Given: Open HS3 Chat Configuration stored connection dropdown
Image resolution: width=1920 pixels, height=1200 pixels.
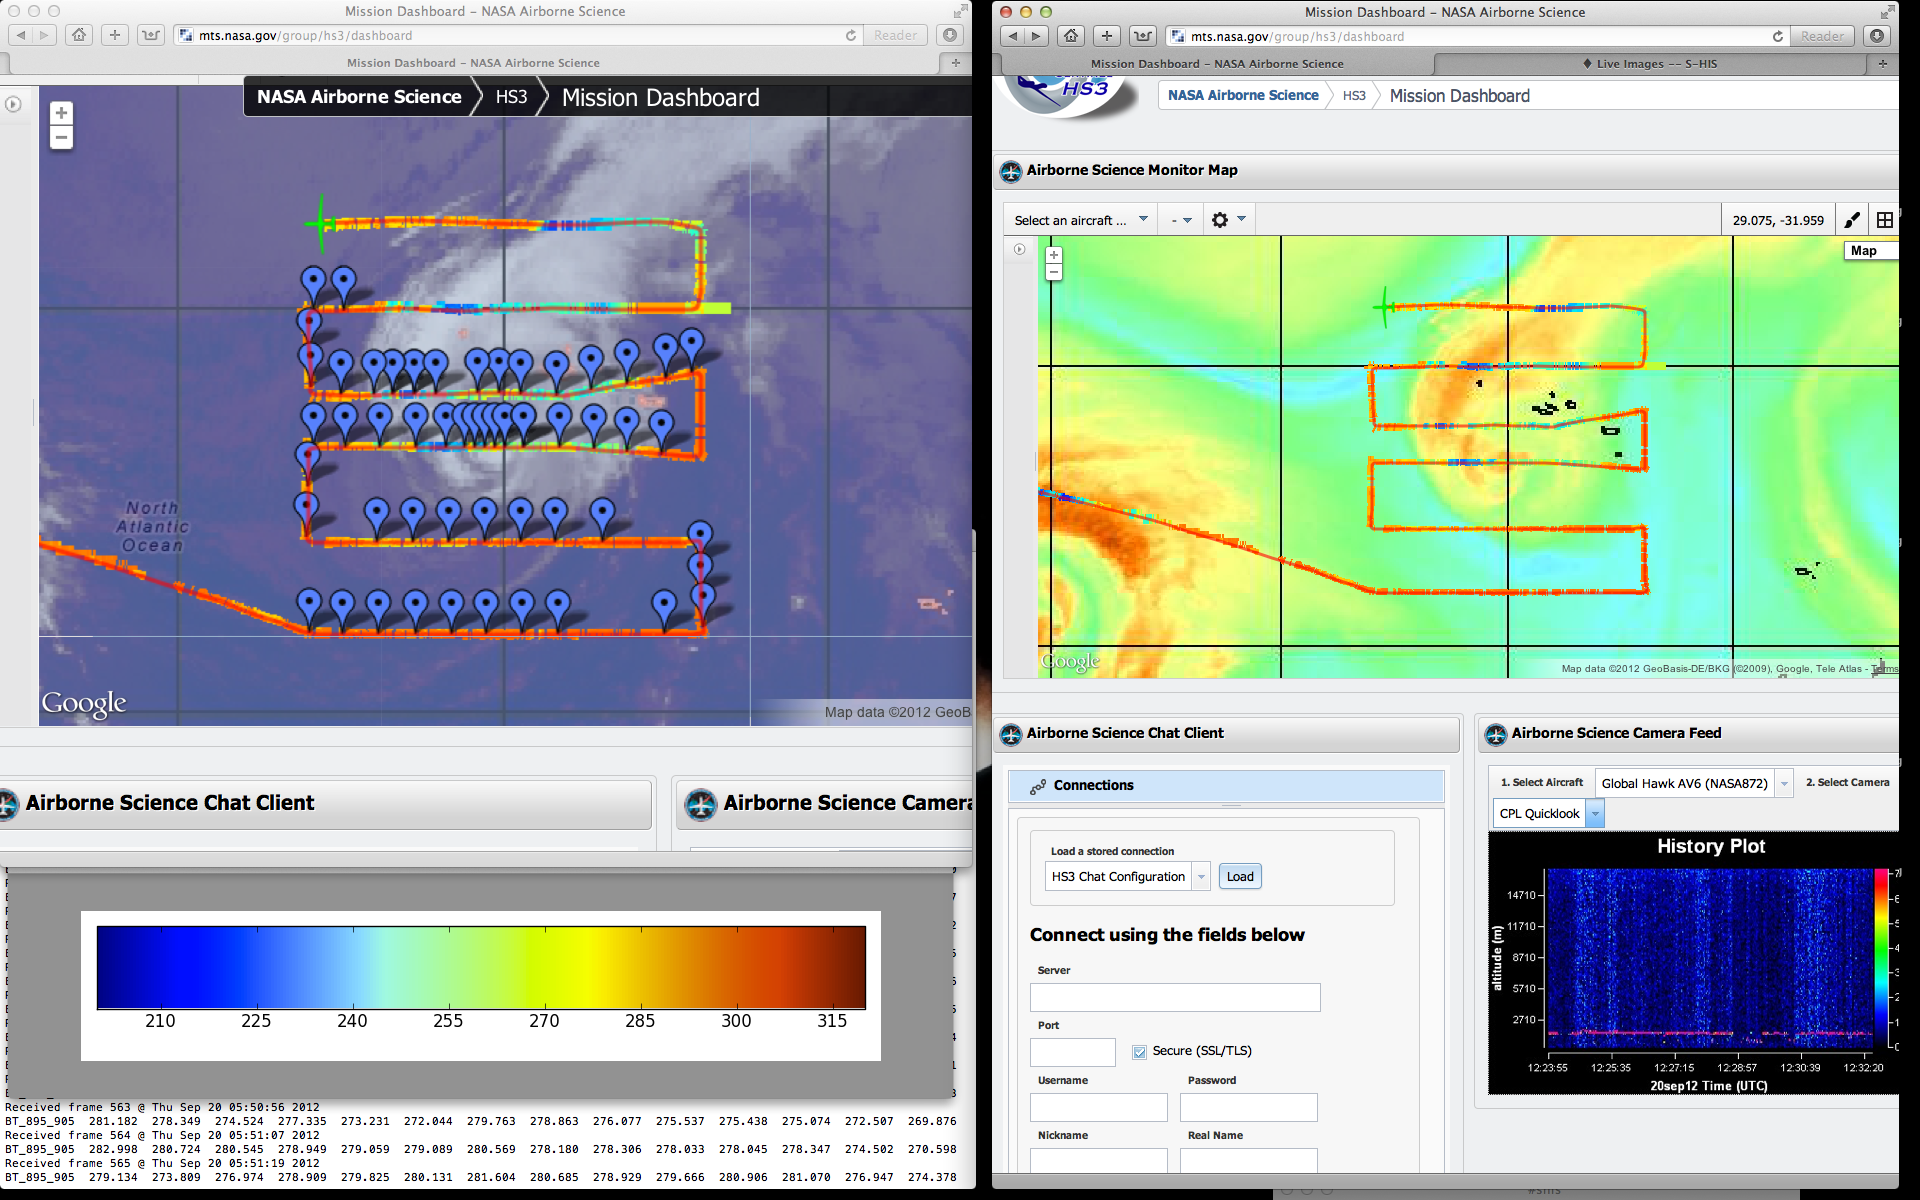Looking at the screenshot, I should pos(1201,877).
